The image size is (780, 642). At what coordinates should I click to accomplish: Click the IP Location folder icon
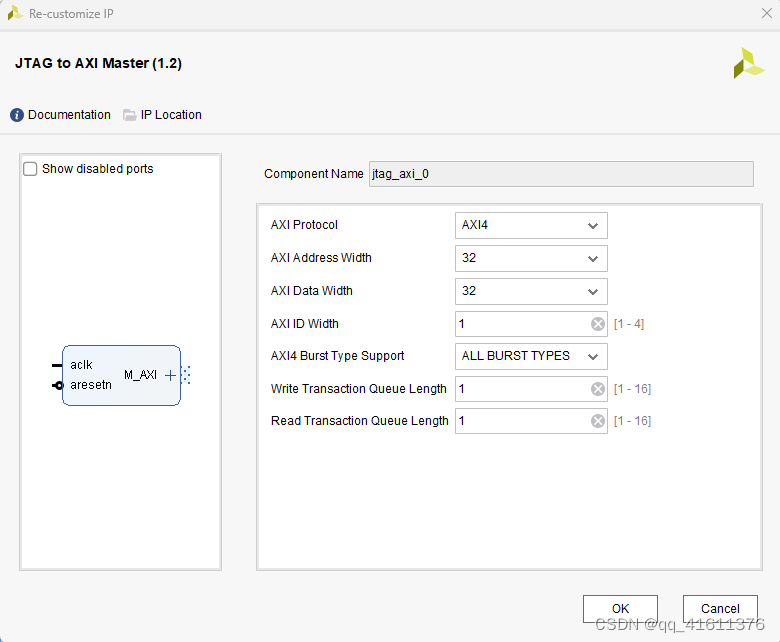tap(129, 115)
